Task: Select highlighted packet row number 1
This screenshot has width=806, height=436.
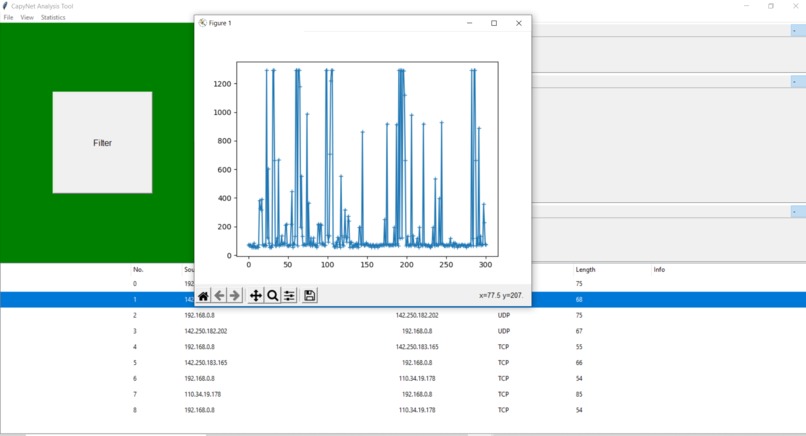Action: tap(403, 299)
